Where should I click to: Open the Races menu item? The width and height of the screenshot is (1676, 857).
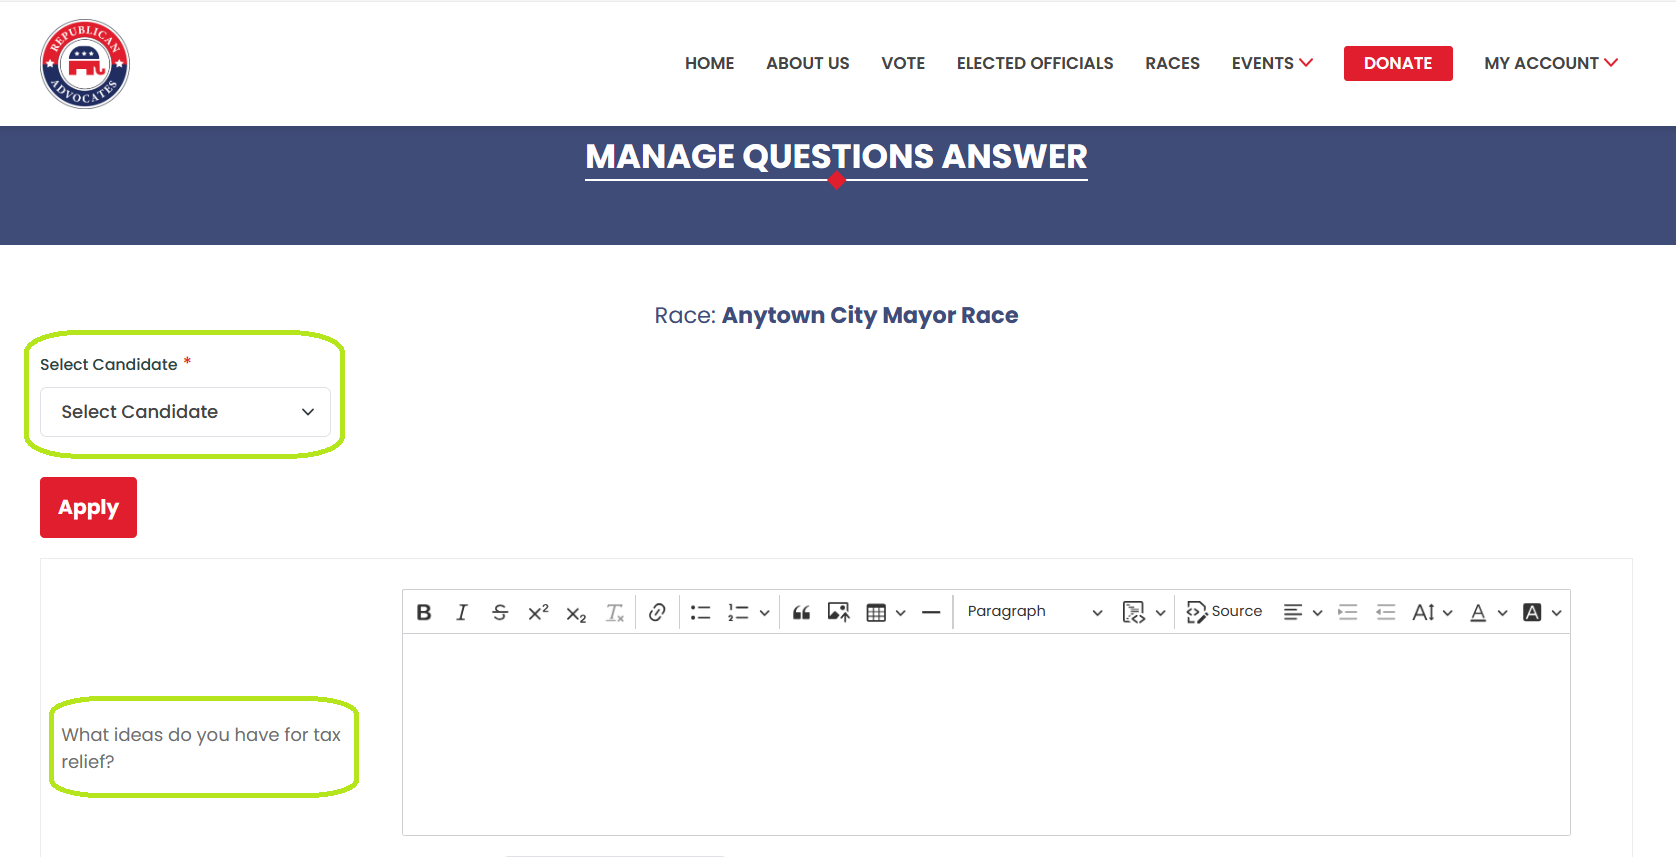point(1172,63)
